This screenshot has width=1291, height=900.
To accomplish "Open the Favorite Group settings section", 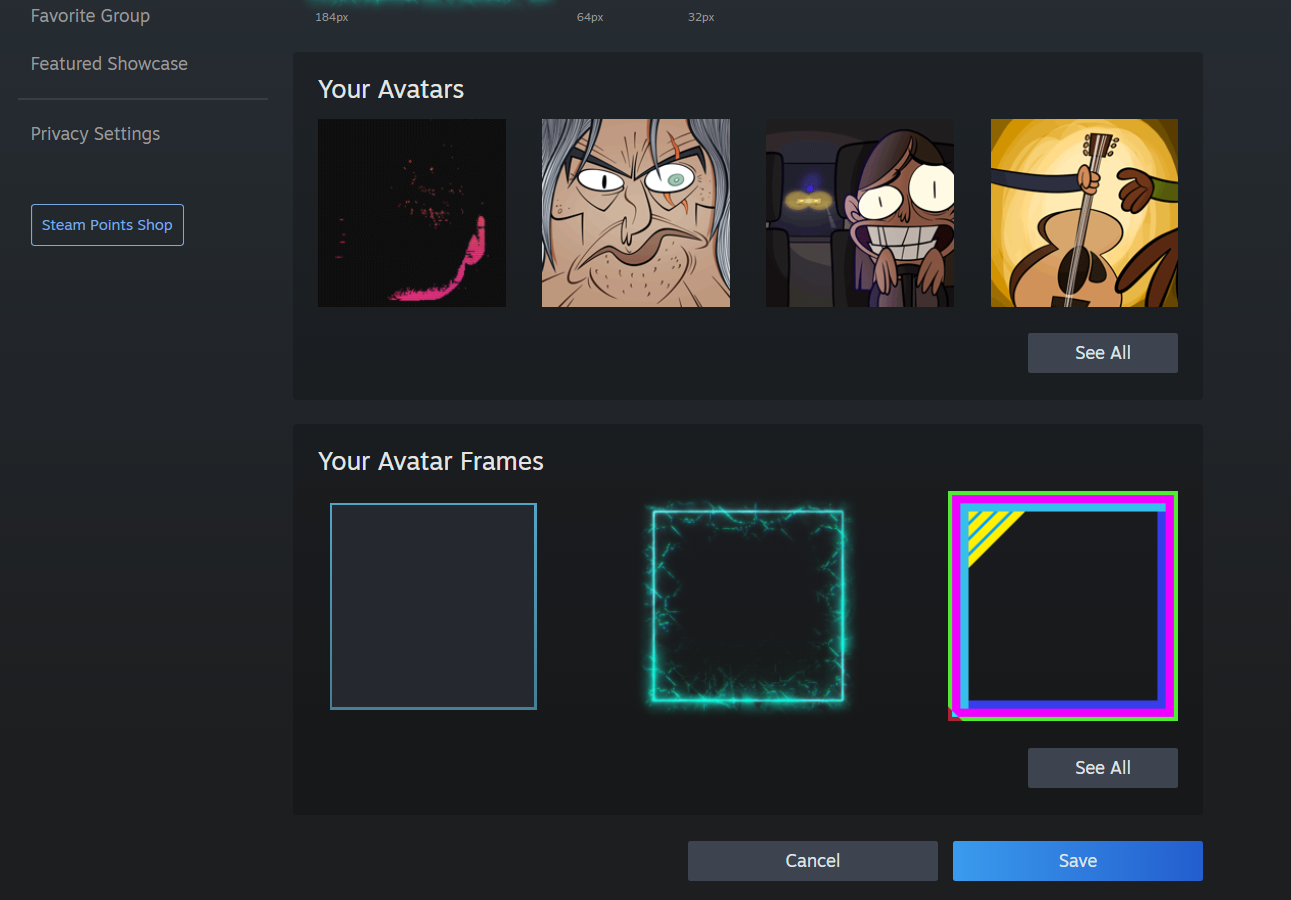I will coord(90,16).
